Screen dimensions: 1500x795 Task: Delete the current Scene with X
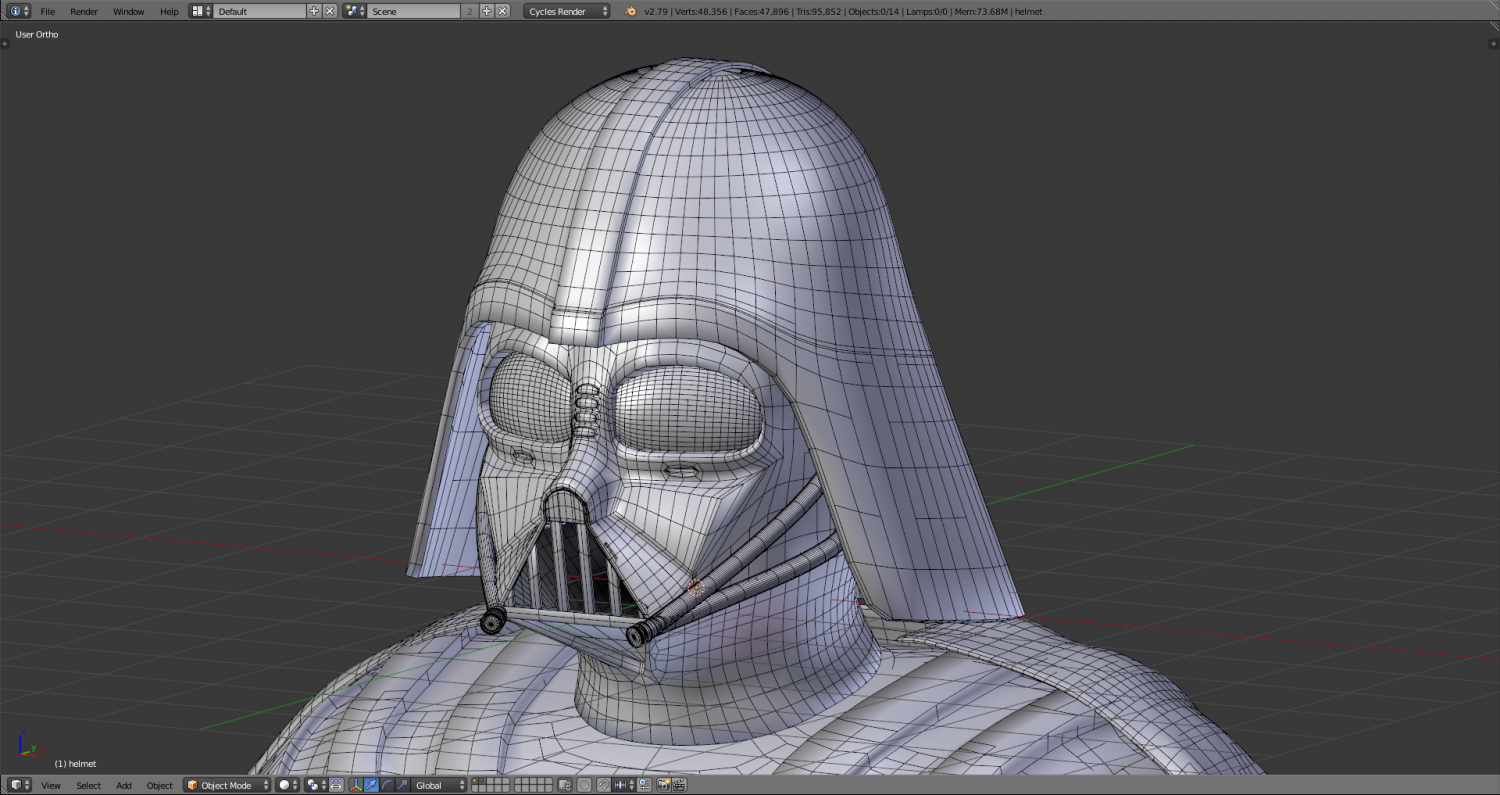[502, 11]
